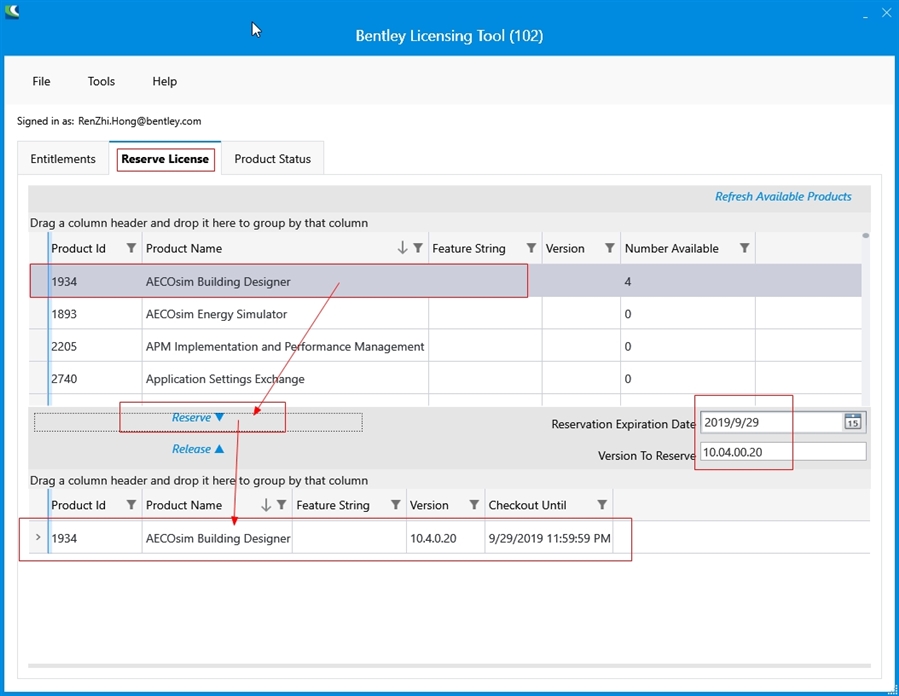This screenshot has width=899, height=696.
Task: Open the Tools menu
Action: pos(101,81)
